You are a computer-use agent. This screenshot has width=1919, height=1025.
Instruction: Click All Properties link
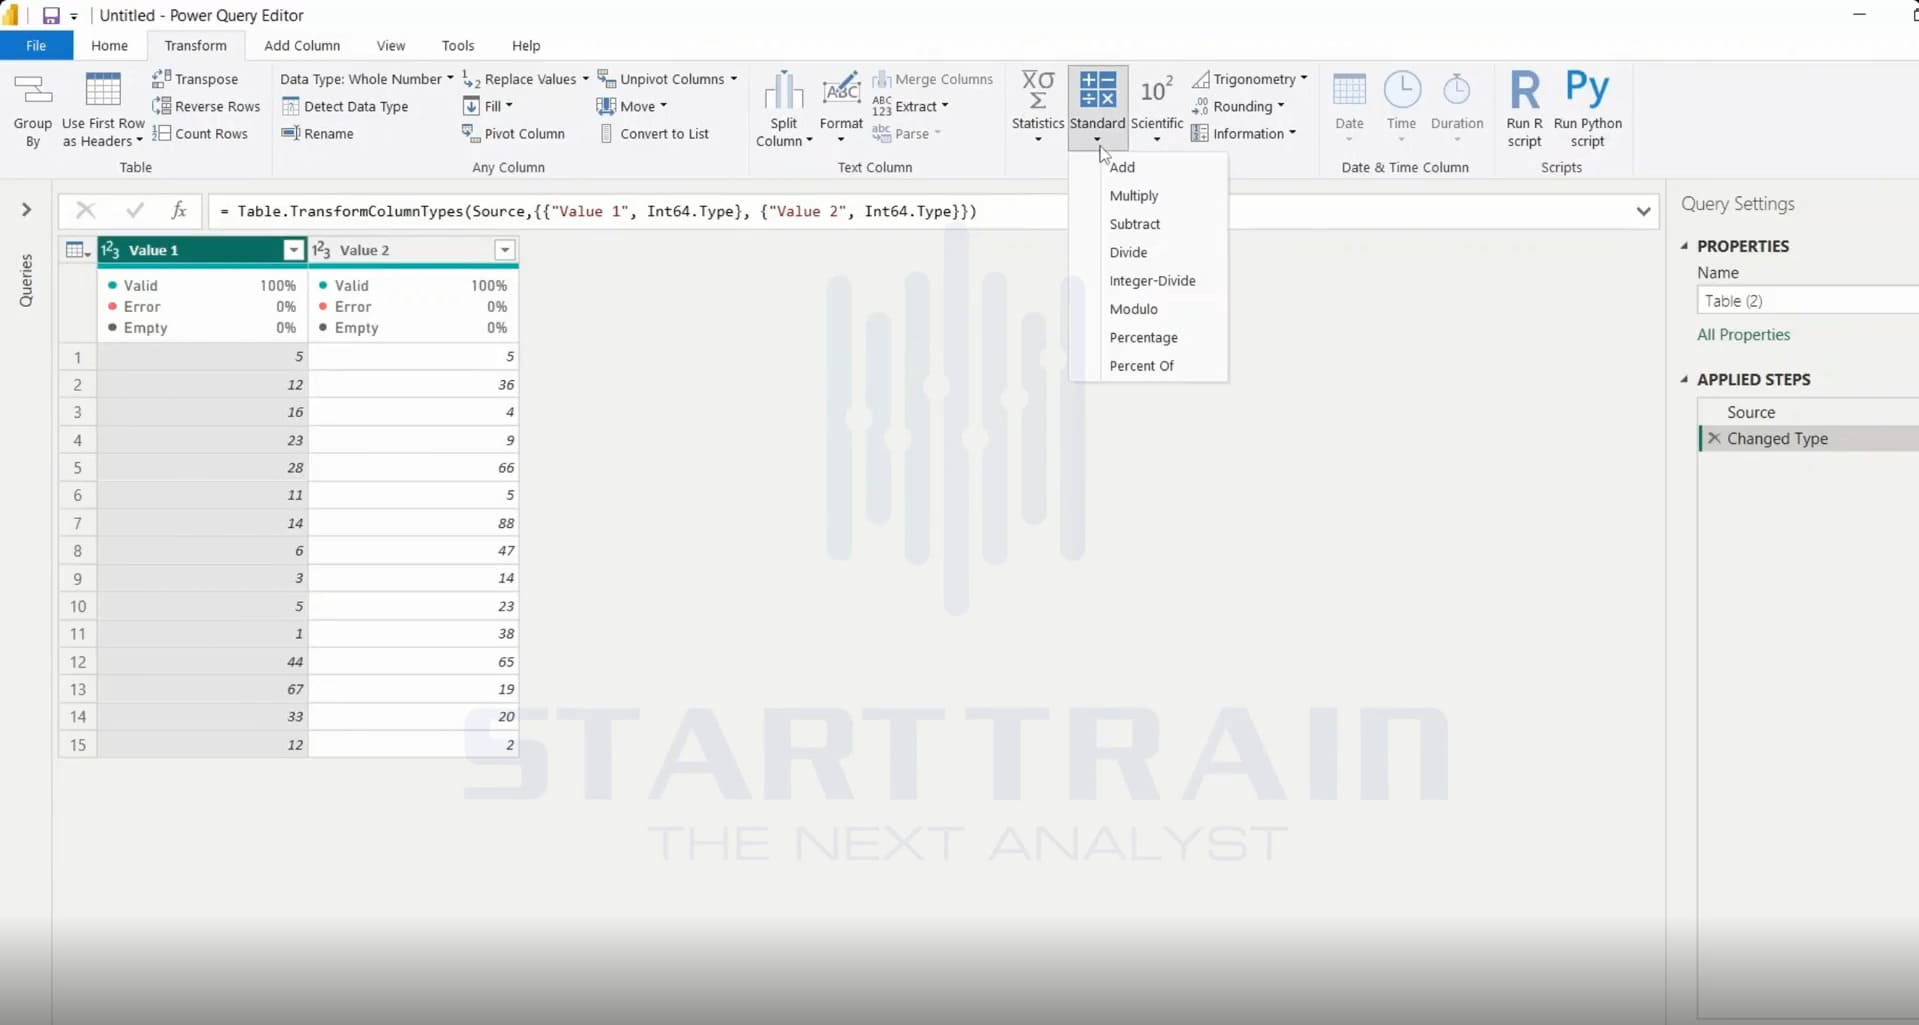(x=1743, y=335)
